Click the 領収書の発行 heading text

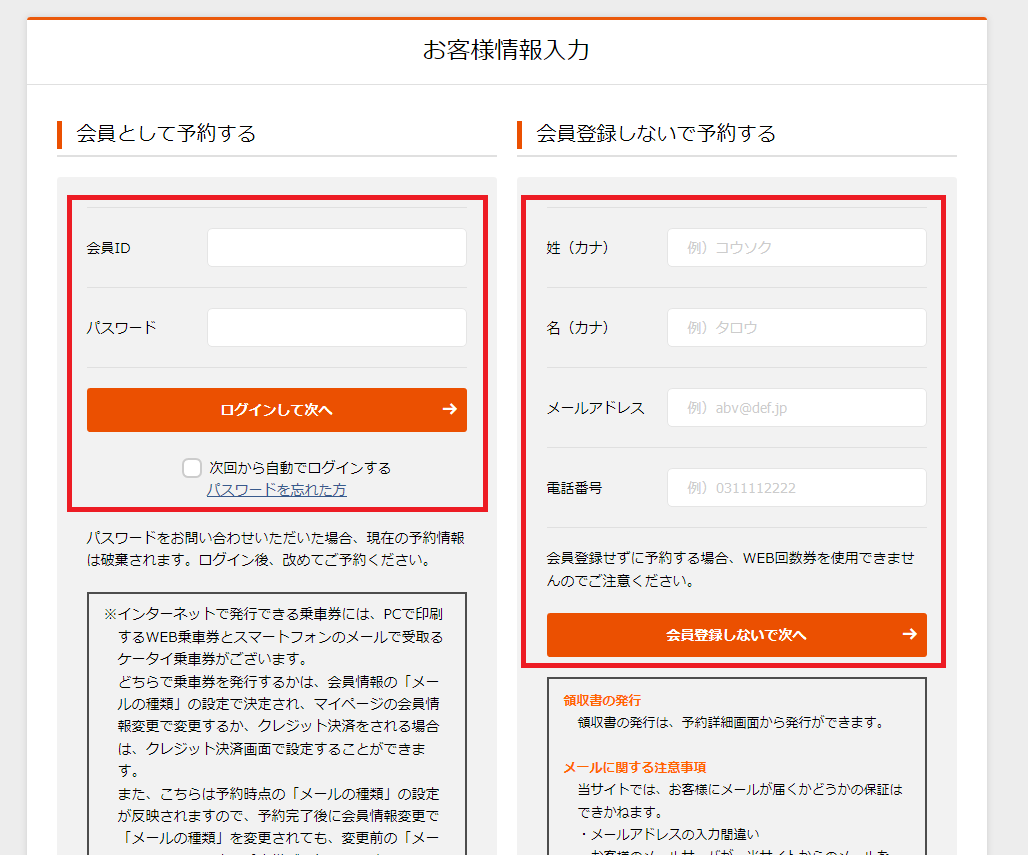(x=602, y=700)
